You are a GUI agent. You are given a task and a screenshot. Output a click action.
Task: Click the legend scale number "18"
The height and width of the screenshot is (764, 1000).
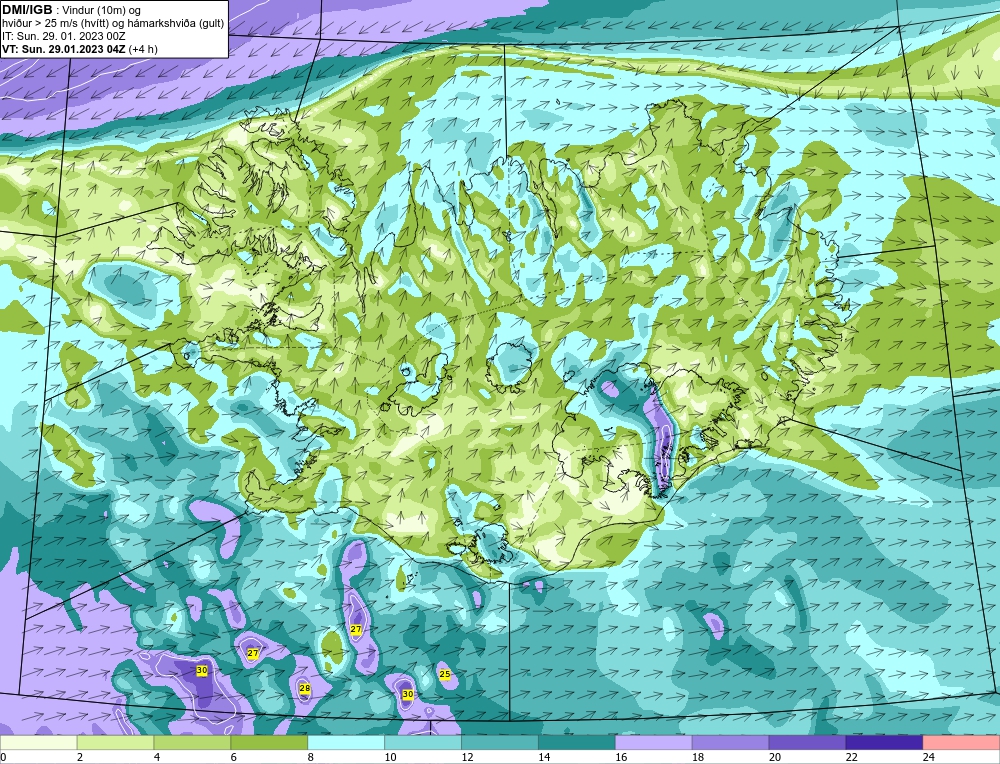click(698, 757)
